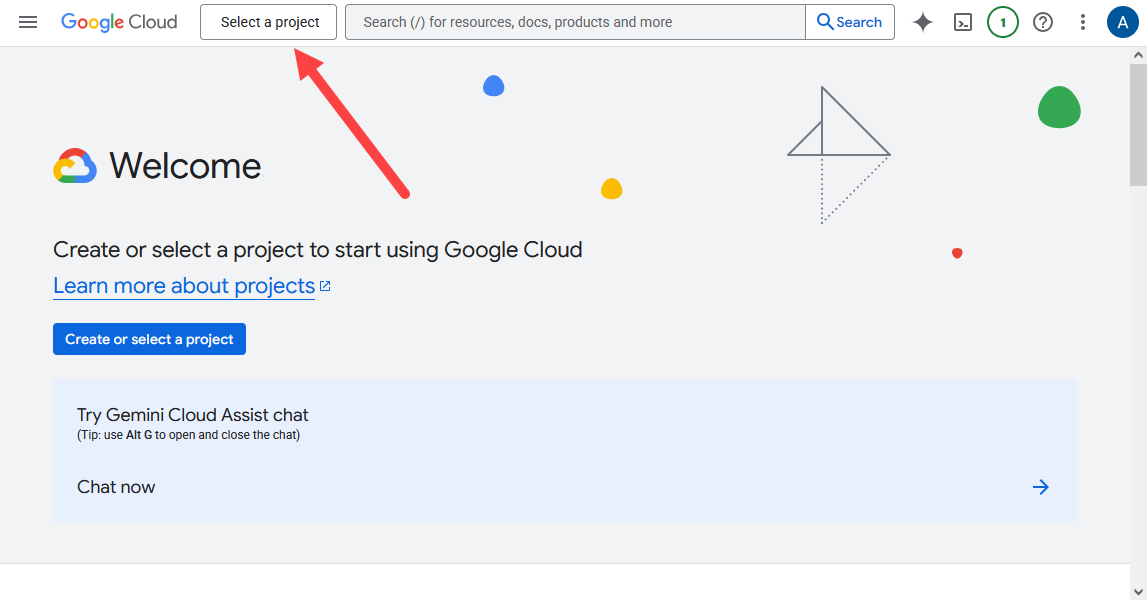The image size is (1147, 600).
Task: Open the Select a project picker
Action: (x=269, y=22)
